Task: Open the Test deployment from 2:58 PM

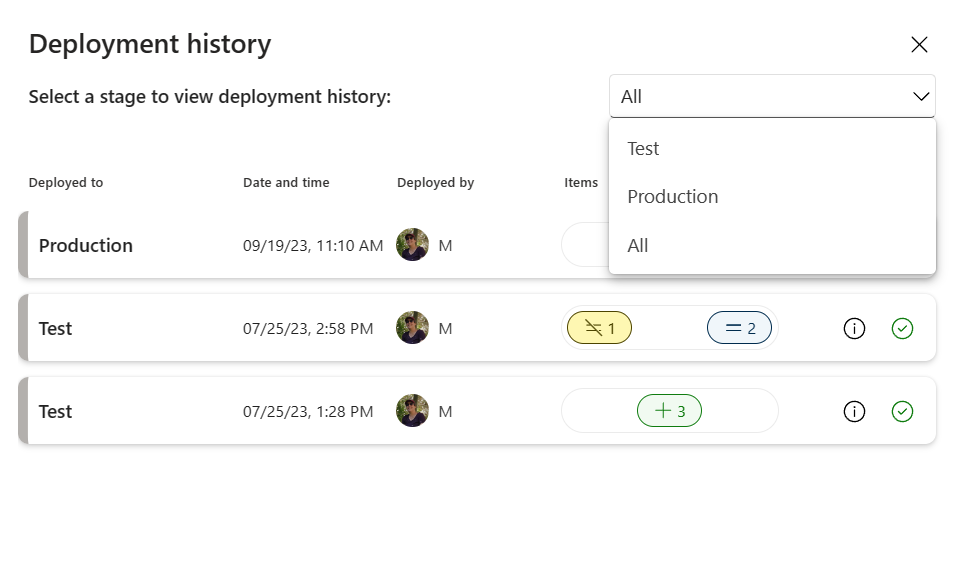Action: click(56, 328)
